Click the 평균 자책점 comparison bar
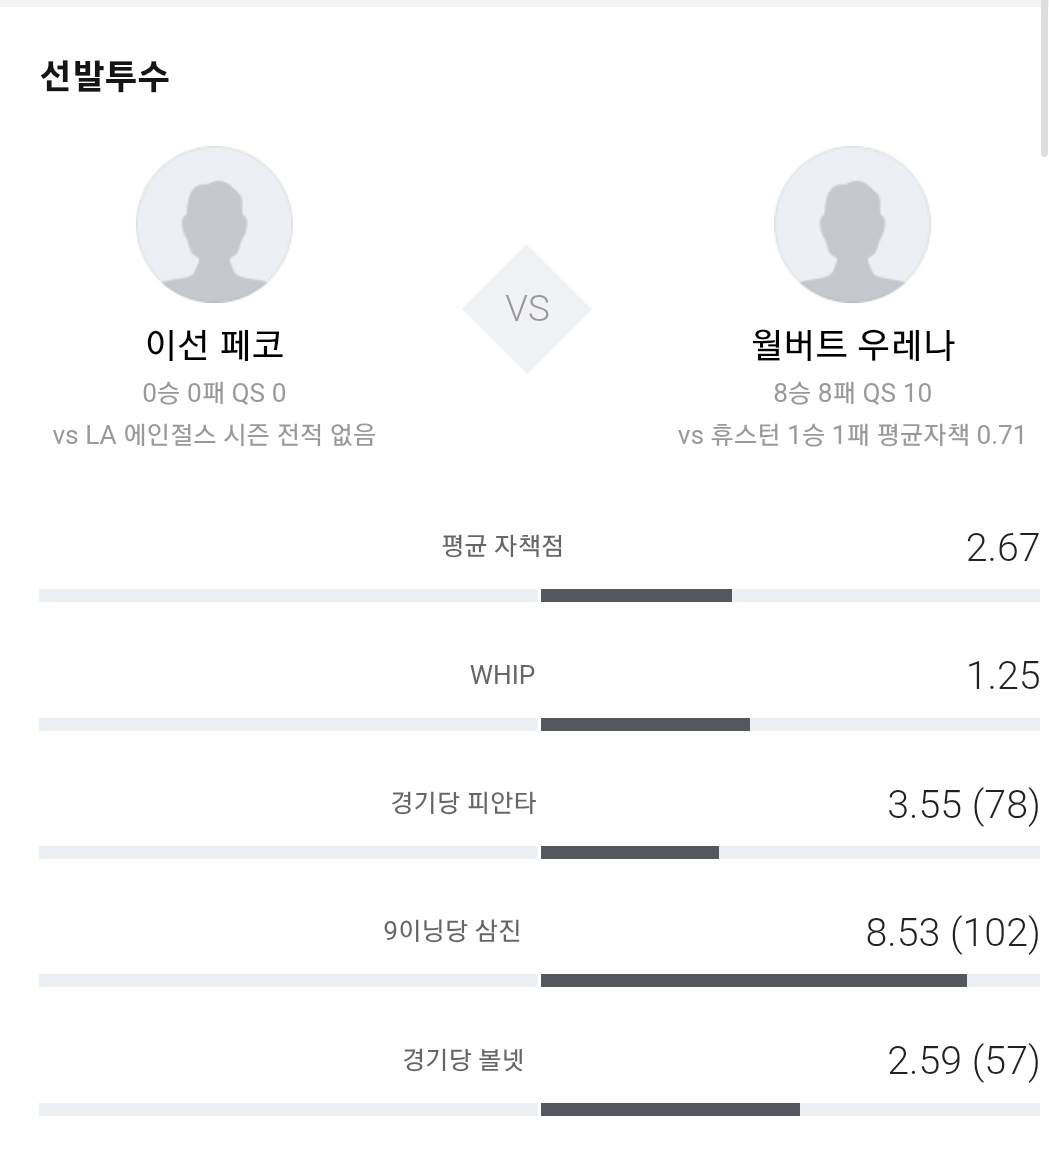Image resolution: width=1049 pixels, height=1154 pixels. (x=539, y=595)
